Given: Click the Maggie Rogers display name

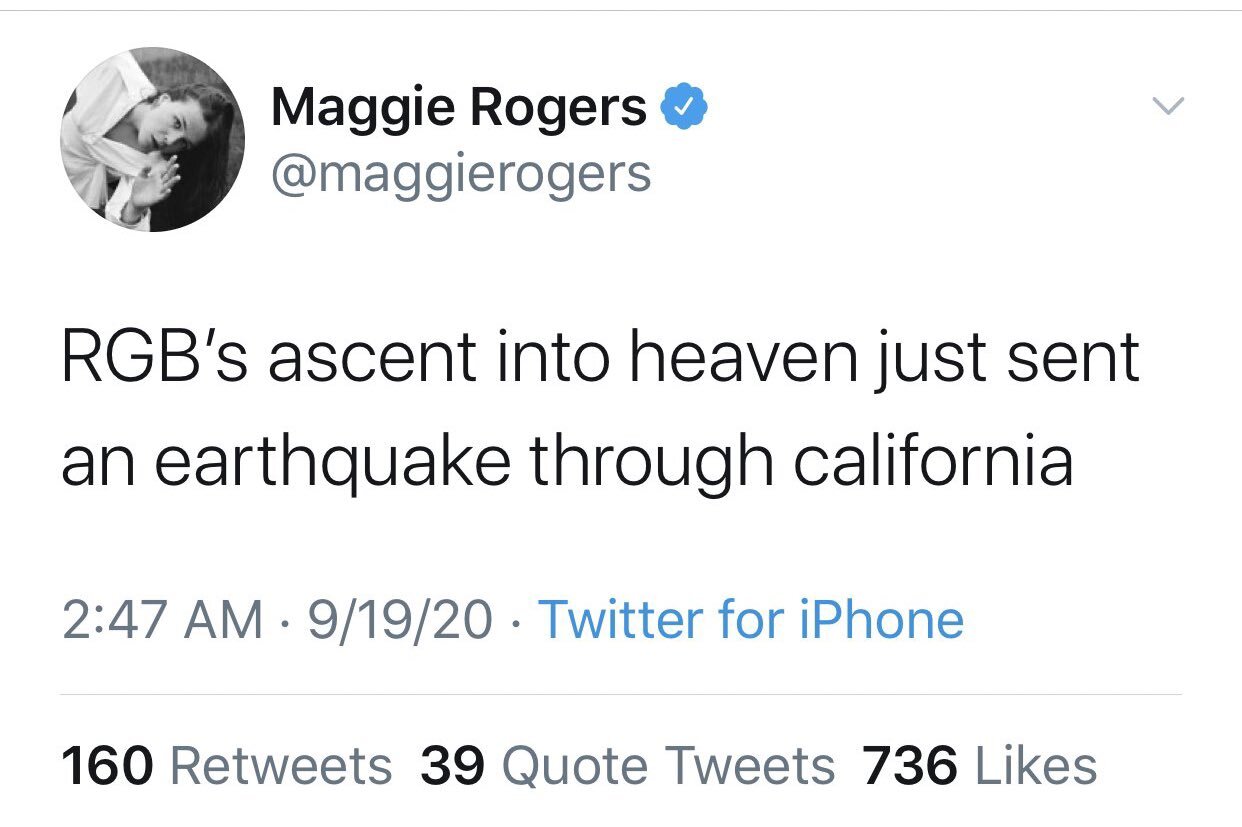Looking at the screenshot, I should (459, 107).
